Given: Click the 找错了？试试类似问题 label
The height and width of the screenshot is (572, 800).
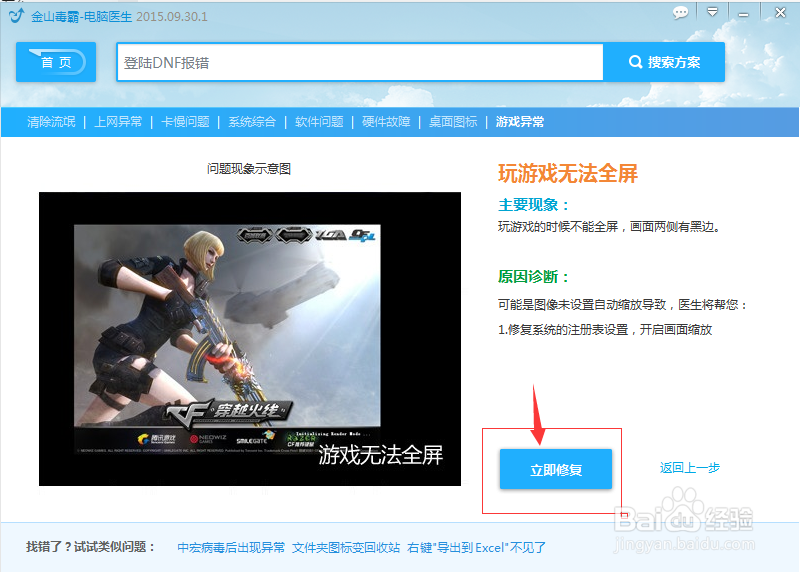Looking at the screenshot, I should point(90,547).
